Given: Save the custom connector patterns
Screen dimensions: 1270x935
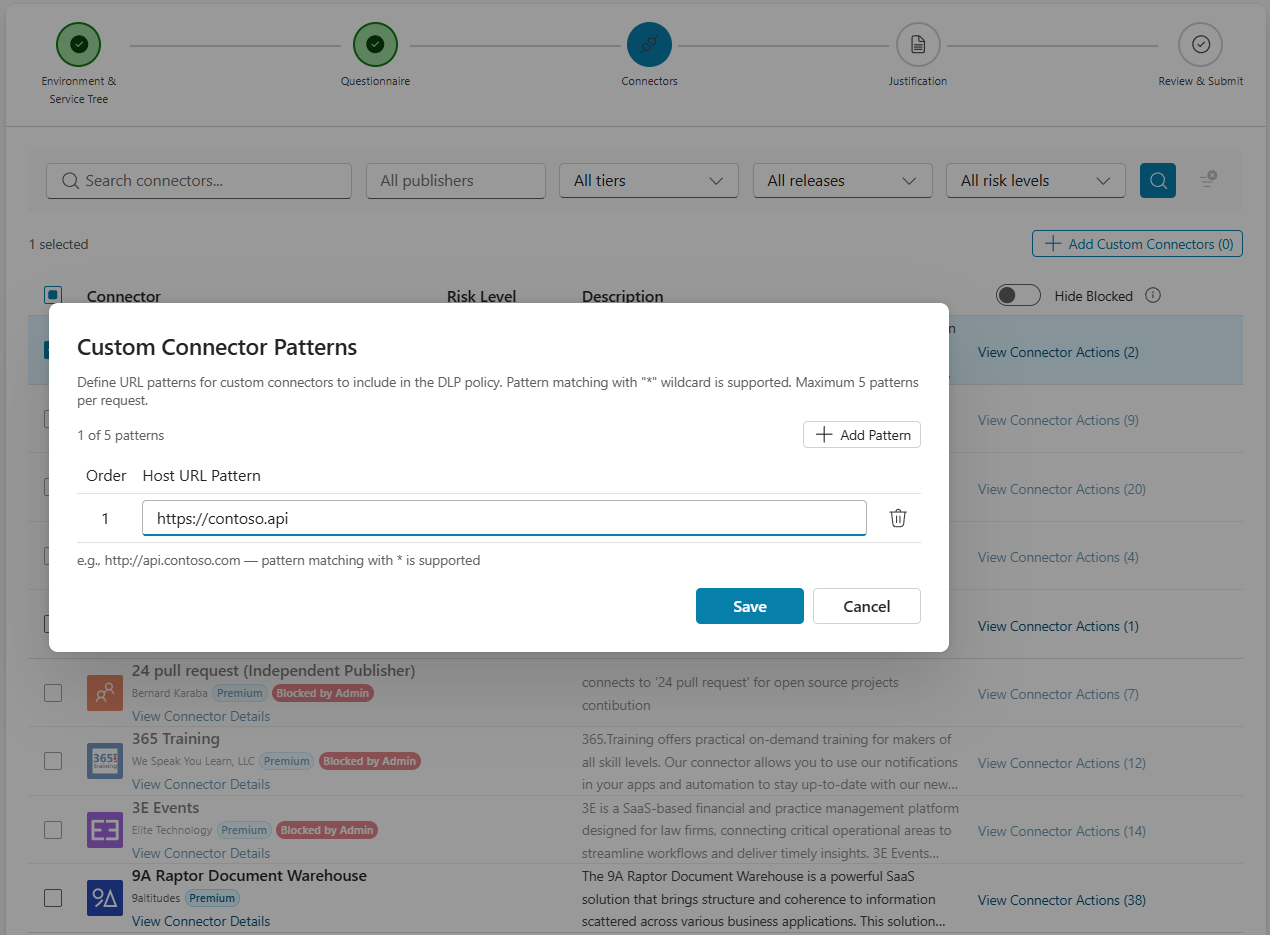Looking at the screenshot, I should coord(750,606).
